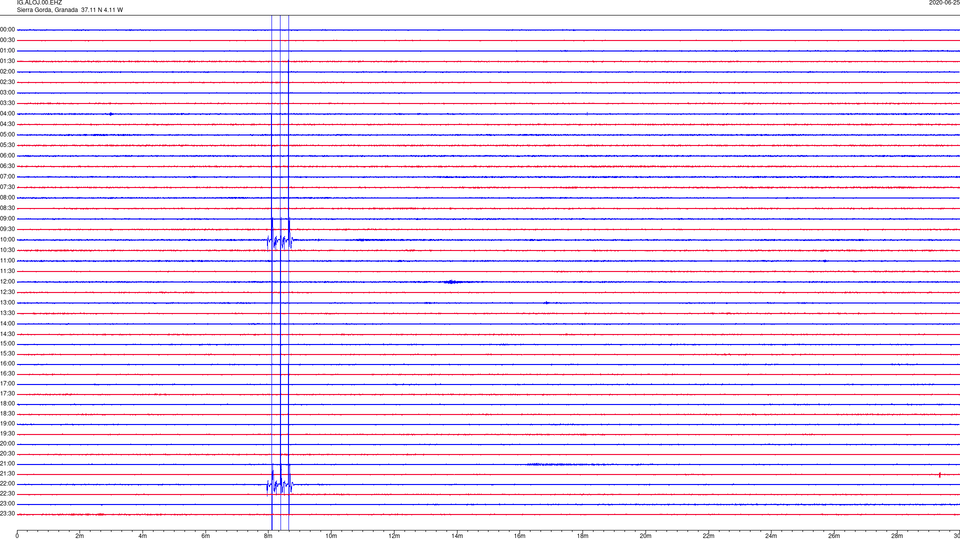Select the 00:00 trace time label
This screenshot has width=960, height=540.
coord(7,29)
